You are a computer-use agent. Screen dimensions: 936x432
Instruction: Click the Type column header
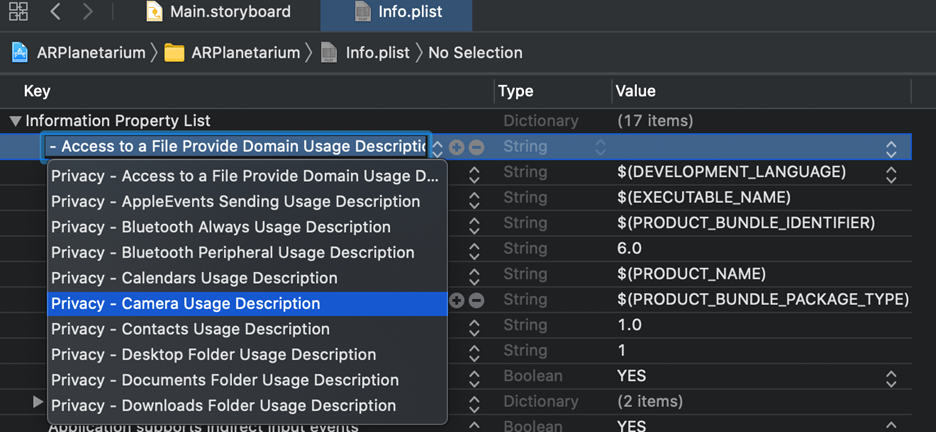tap(516, 91)
